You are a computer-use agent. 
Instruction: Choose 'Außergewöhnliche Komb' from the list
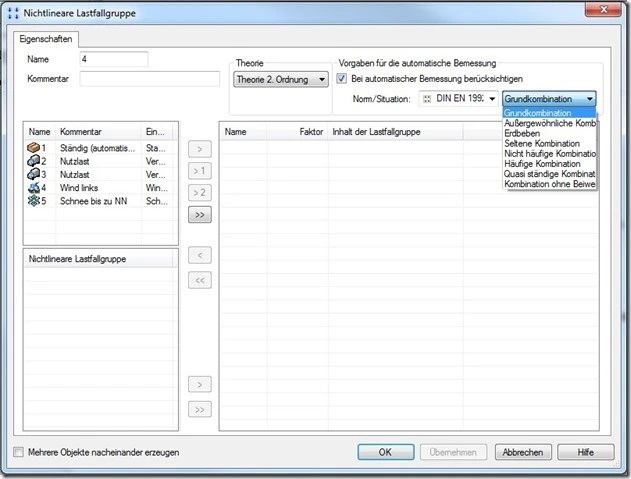549,123
